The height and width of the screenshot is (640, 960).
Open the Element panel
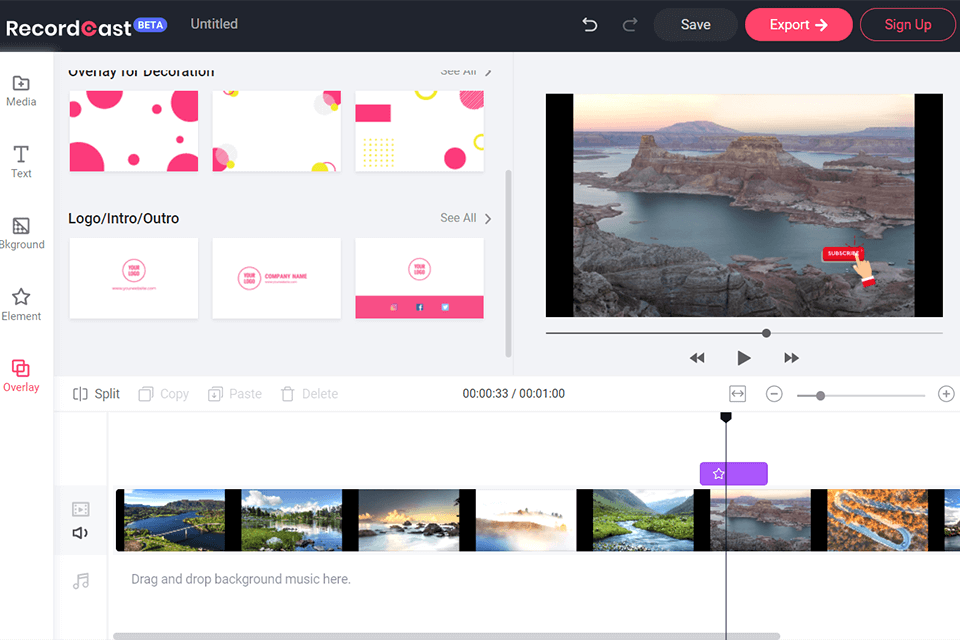tap(21, 303)
